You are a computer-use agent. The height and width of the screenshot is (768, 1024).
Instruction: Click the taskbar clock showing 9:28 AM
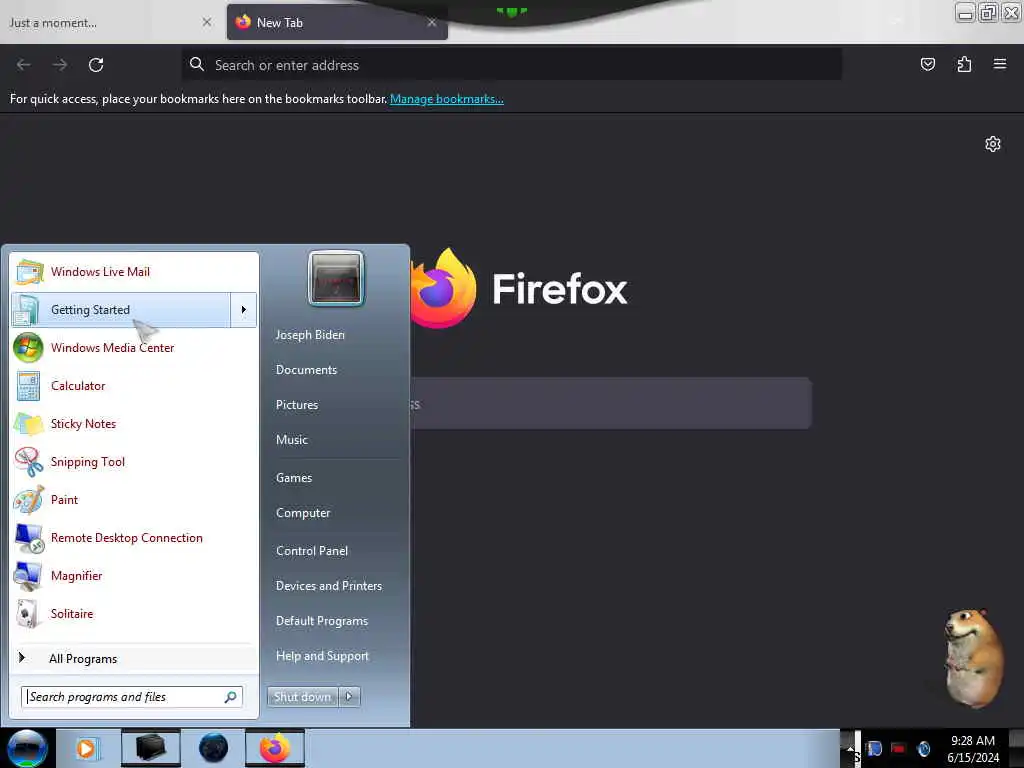(x=973, y=748)
